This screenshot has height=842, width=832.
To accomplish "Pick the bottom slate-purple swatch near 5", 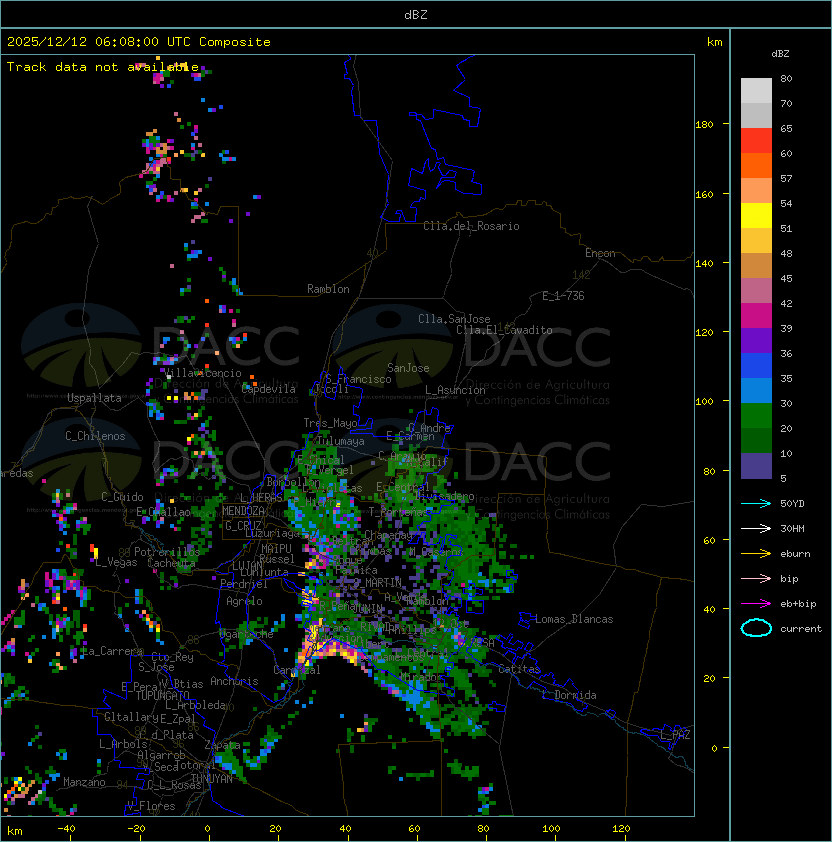I will coord(756,466).
